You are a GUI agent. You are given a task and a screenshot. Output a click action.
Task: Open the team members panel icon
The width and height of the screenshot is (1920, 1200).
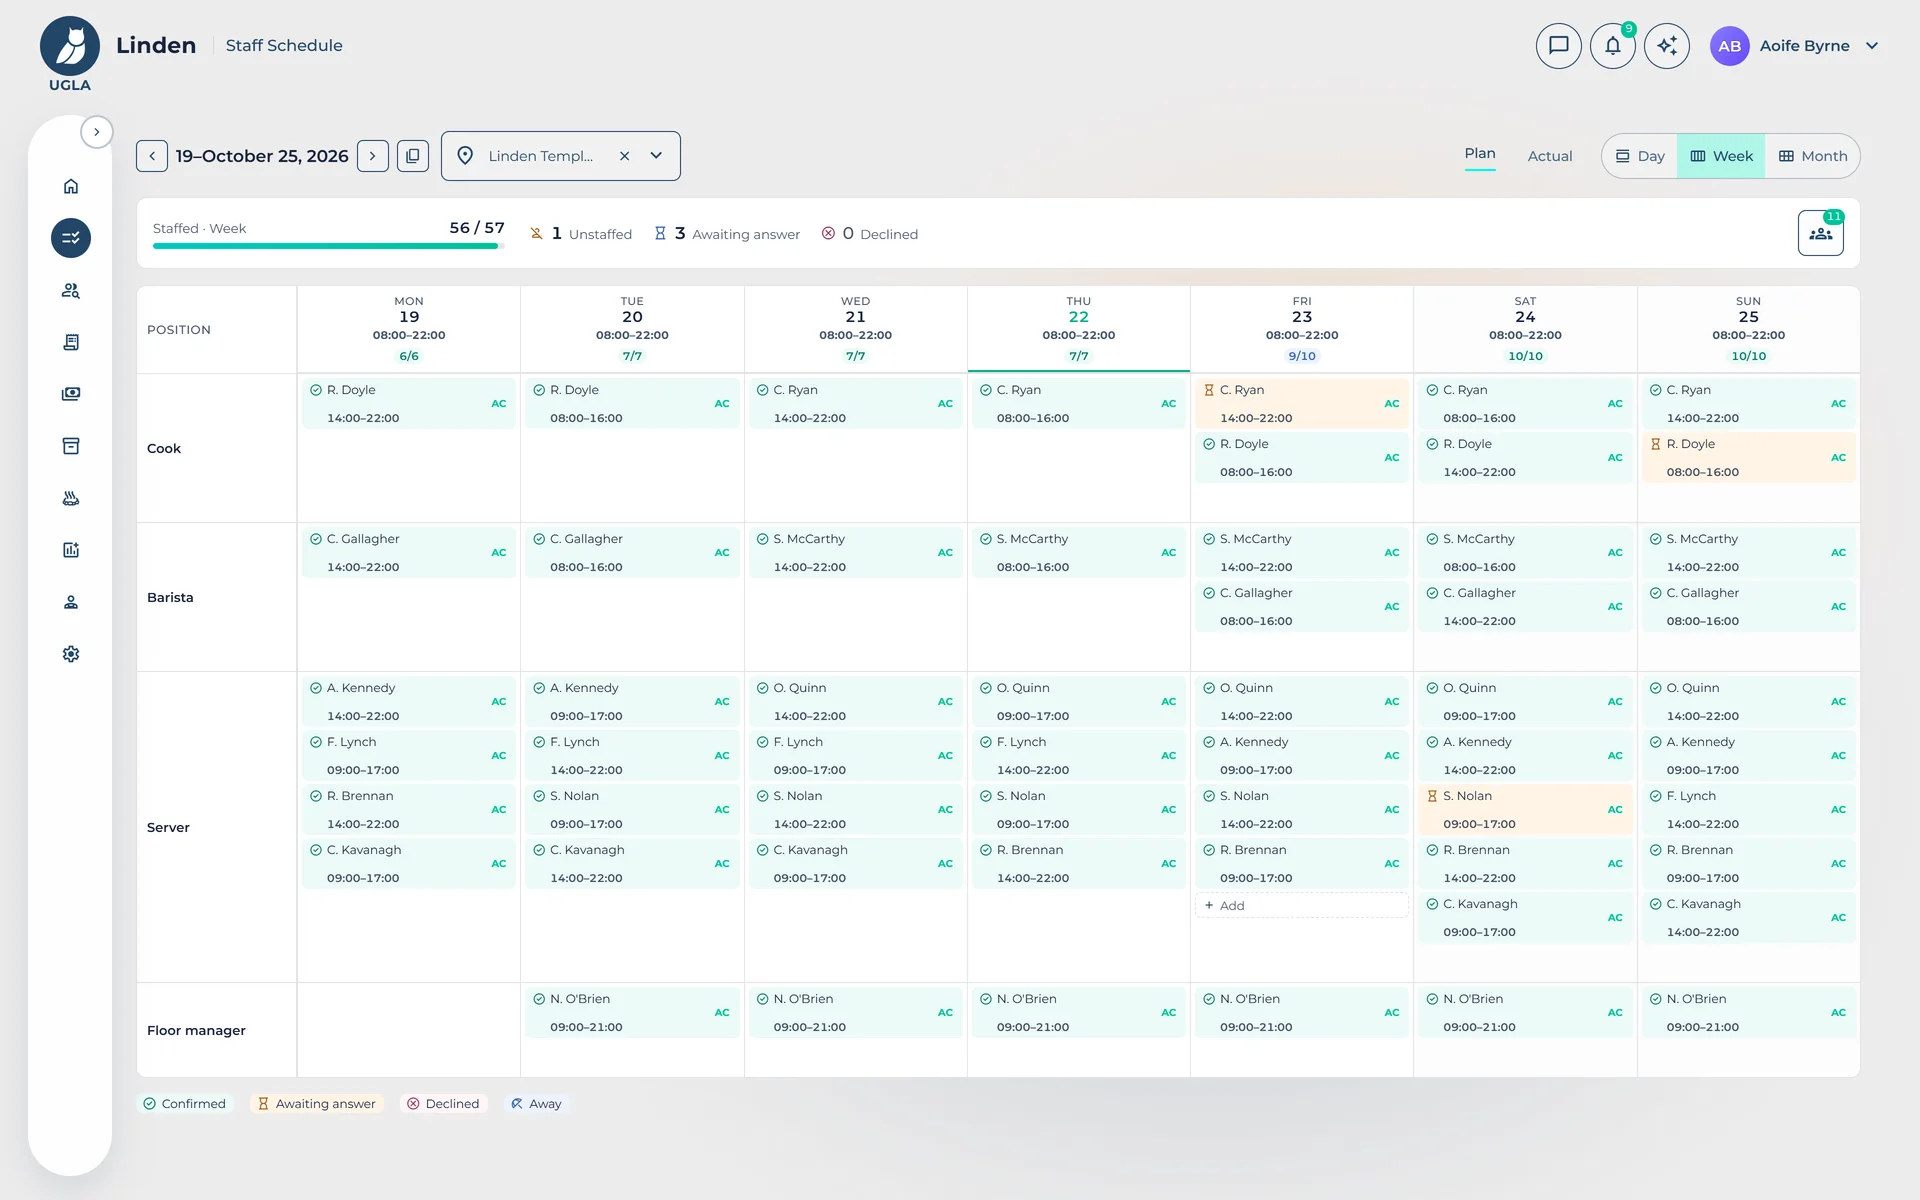coord(1820,233)
